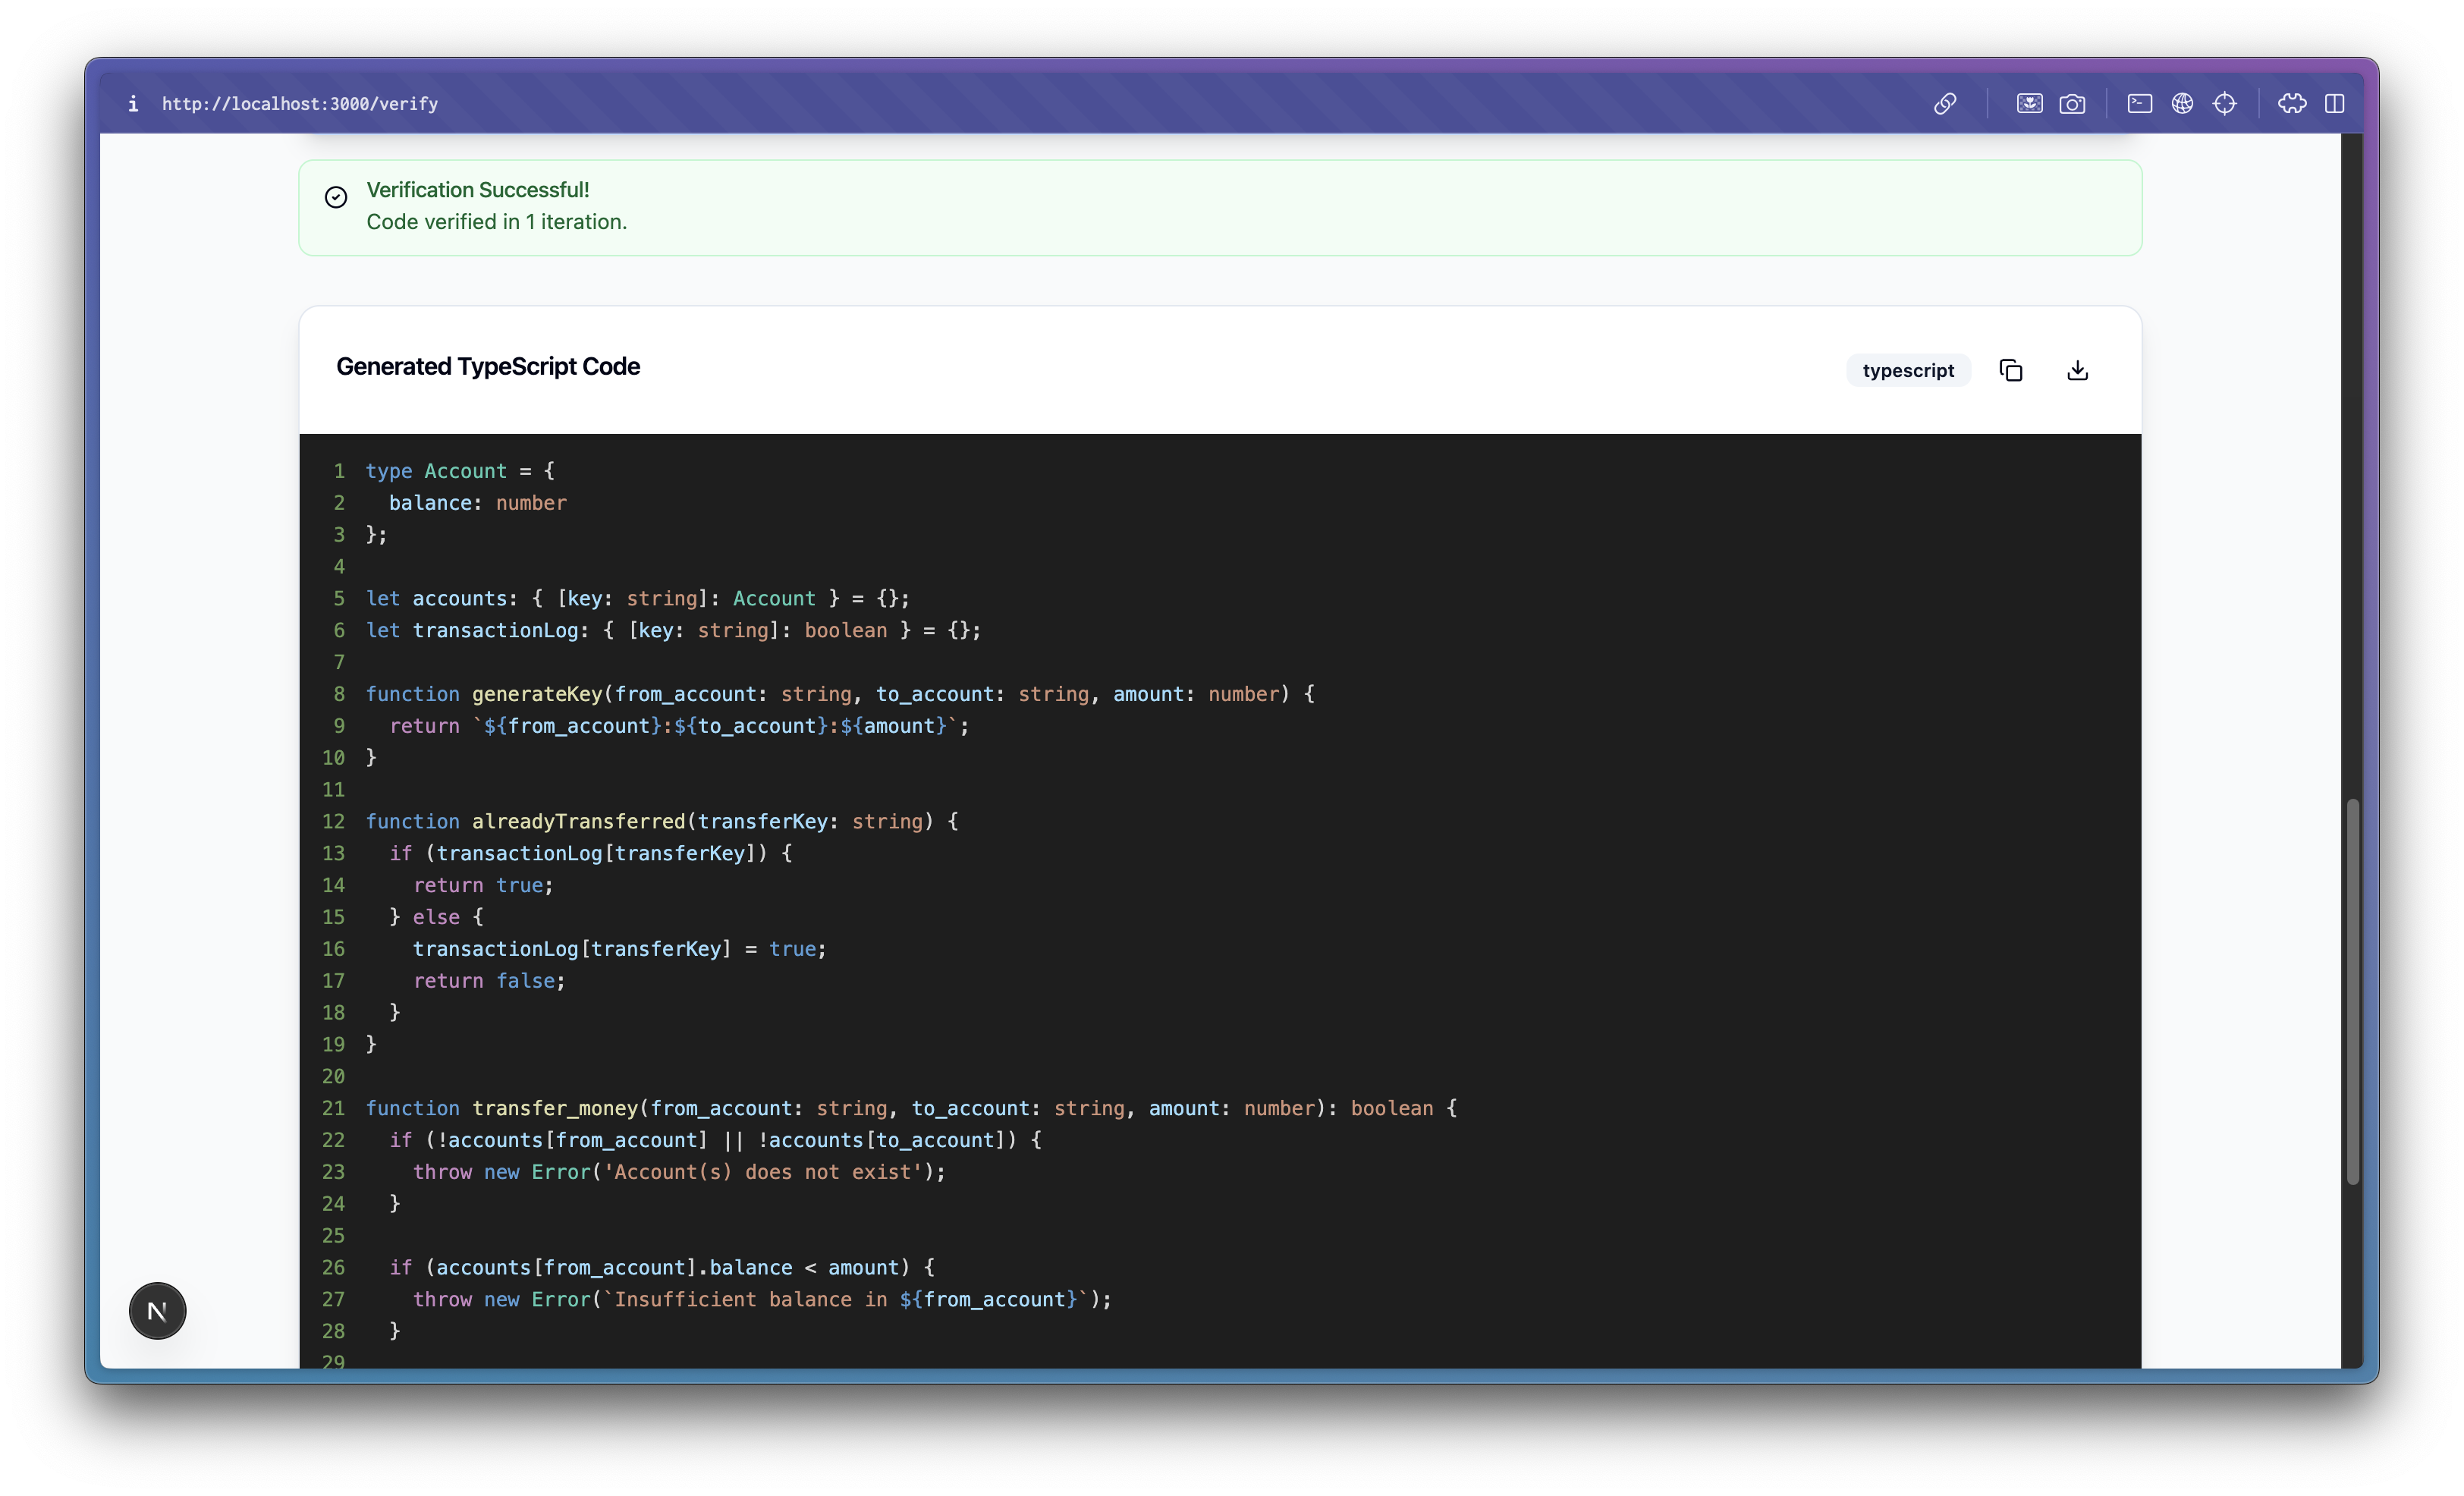Click the site info icon before URL
This screenshot has width=2464, height=1496.
133,104
